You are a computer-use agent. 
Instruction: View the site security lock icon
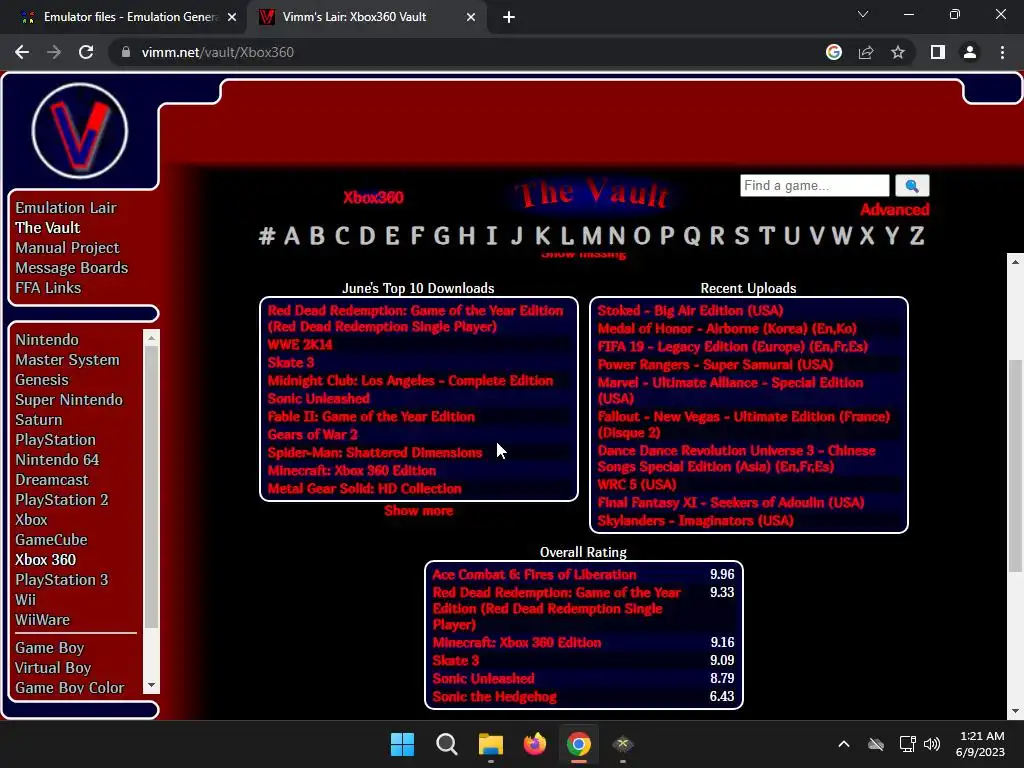point(126,52)
